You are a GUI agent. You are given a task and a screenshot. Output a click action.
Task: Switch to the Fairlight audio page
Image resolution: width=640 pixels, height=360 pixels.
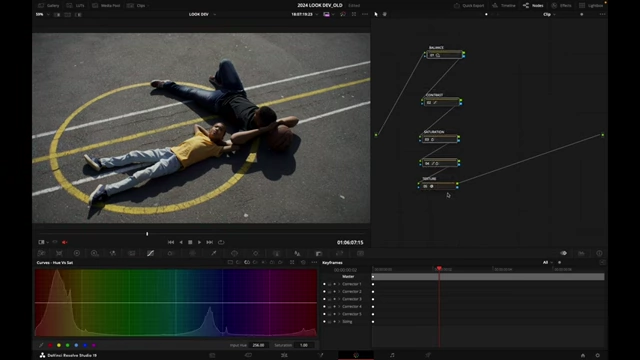392,355
